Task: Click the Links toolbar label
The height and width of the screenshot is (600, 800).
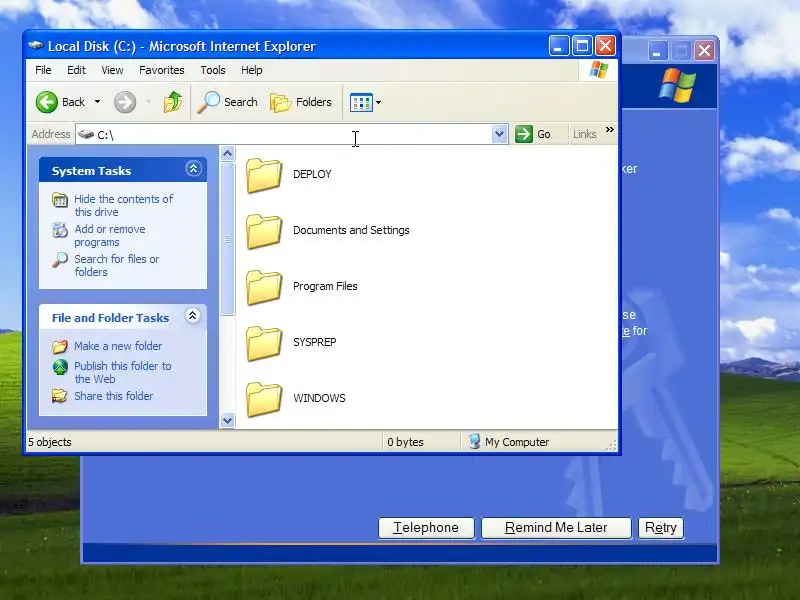Action: click(584, 134)
